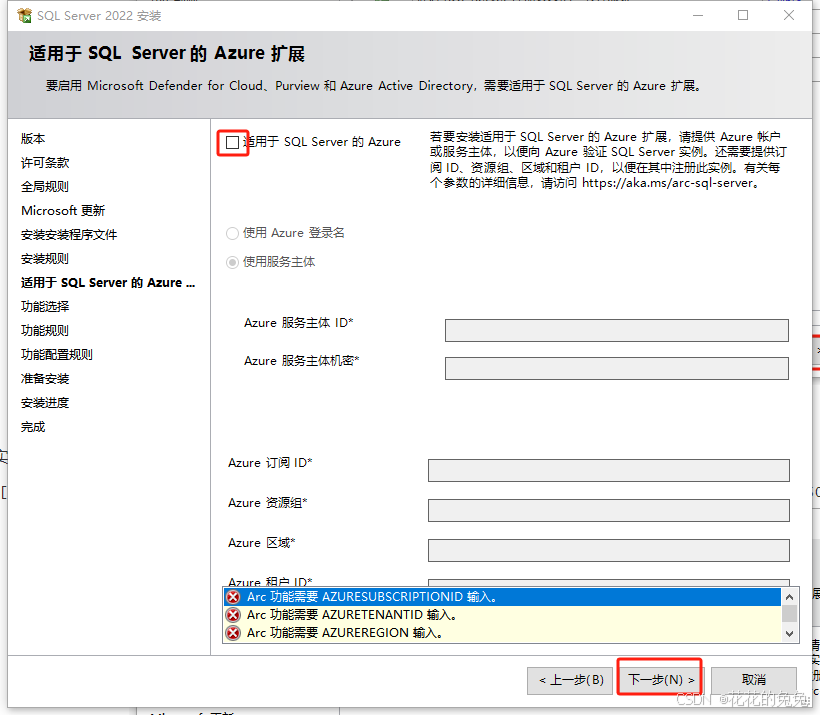Click error icon beside AZURESUBSCRIPTIONID message

tap(233, 597)
